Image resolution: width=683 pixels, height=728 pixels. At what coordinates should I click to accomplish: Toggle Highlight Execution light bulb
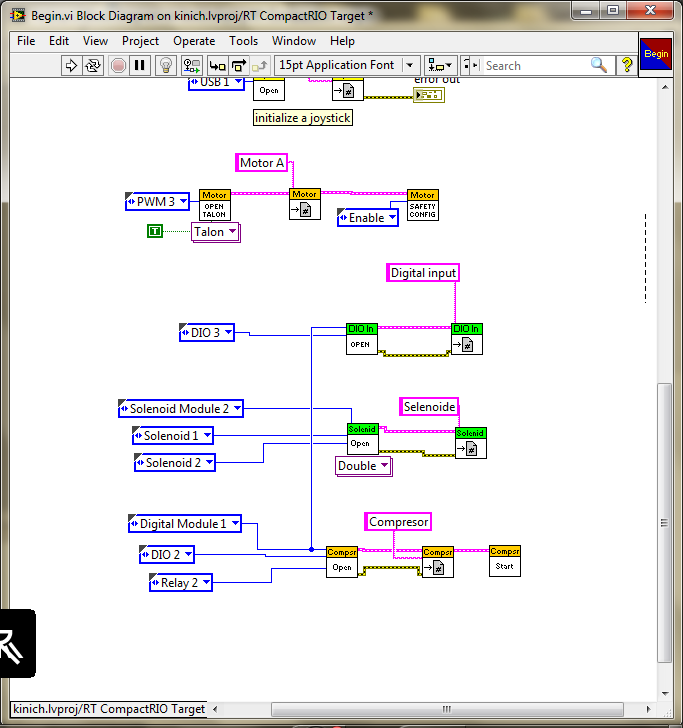pyautogui.click(x=167, y=65)
